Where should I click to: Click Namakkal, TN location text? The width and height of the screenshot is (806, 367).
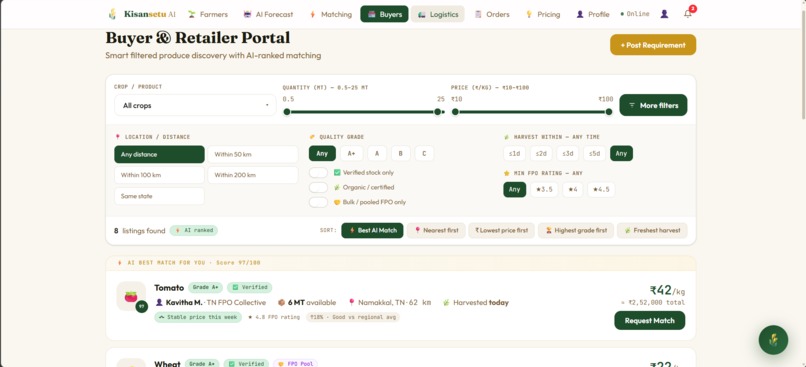382,303
